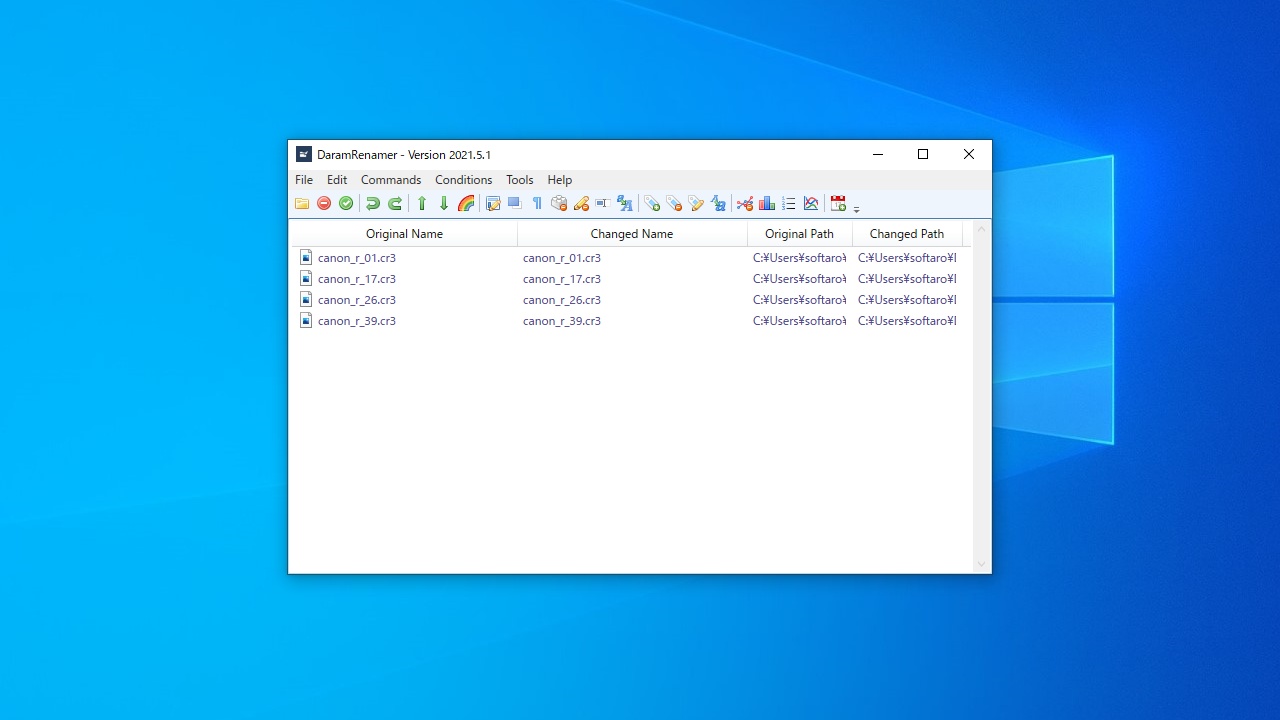
Task: Click the Original Path column header
Action: coord(799,234)
